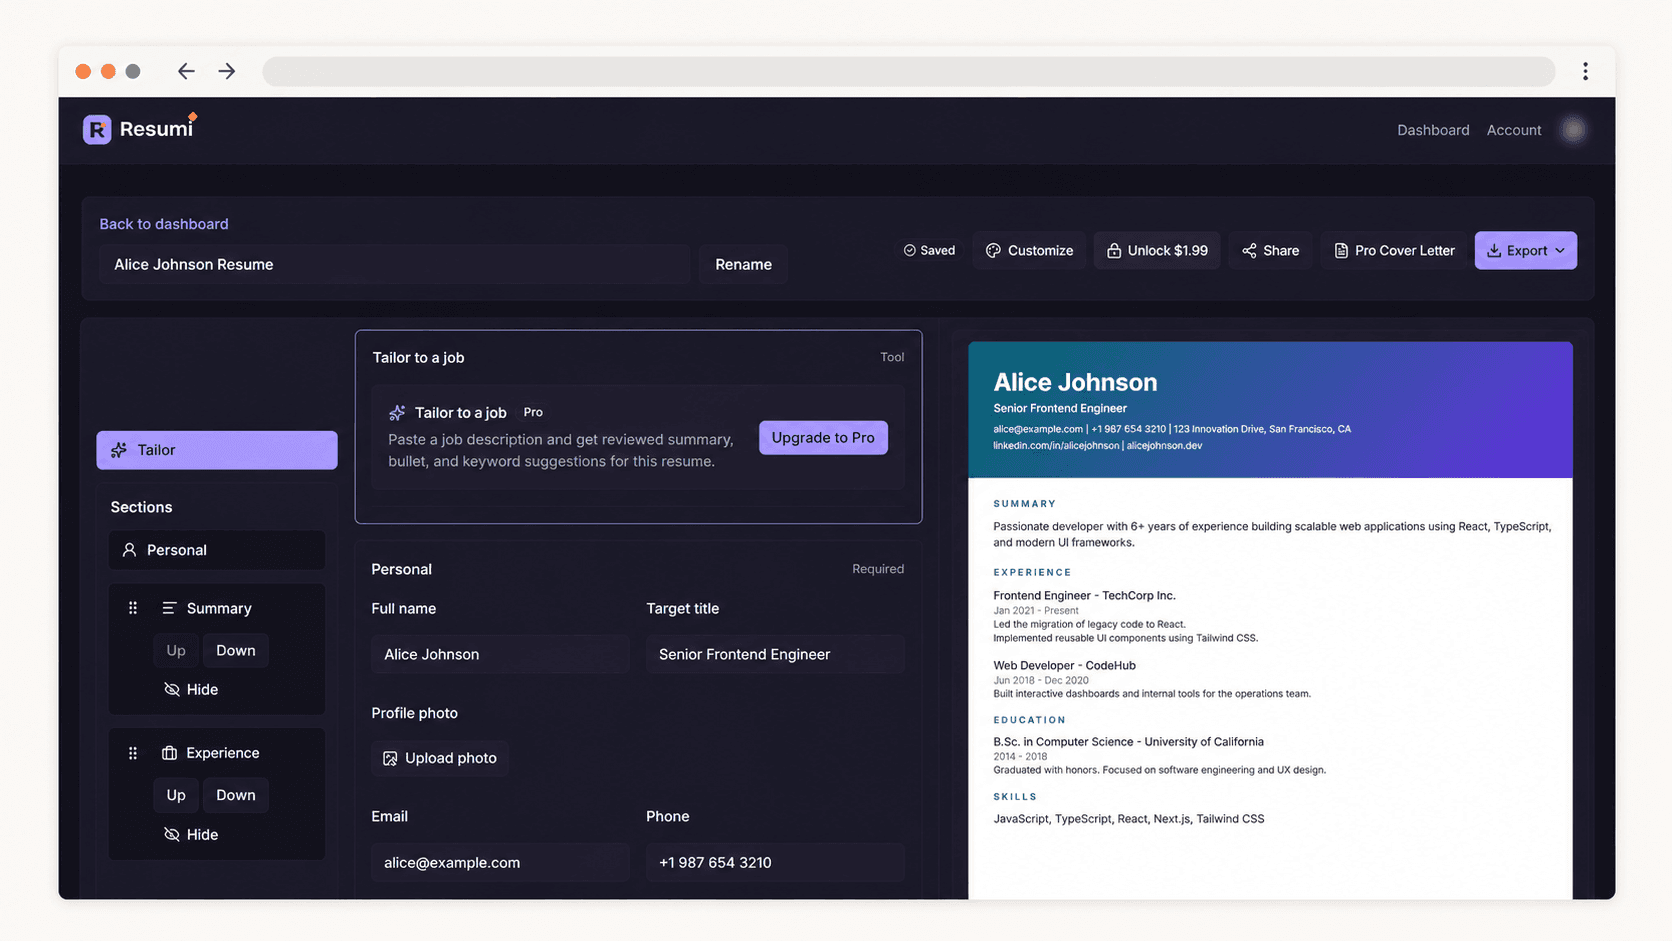Move Experience section Down
This screenshot has width=1672, height=941.
[x=236, y=795]
